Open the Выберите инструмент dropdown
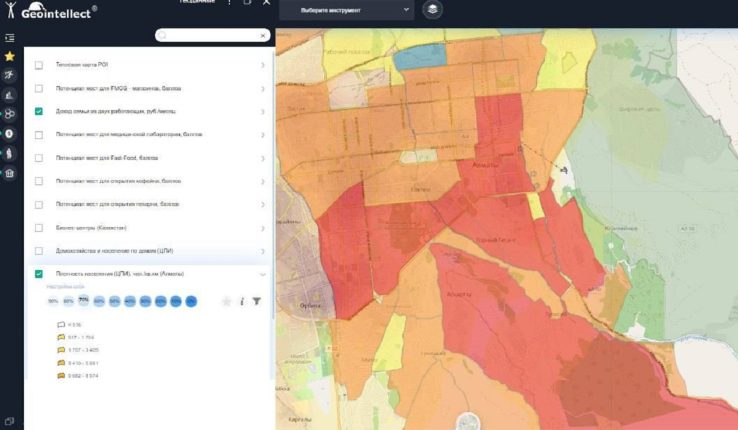Screen dimensions: 738x430 pos(346,10)
